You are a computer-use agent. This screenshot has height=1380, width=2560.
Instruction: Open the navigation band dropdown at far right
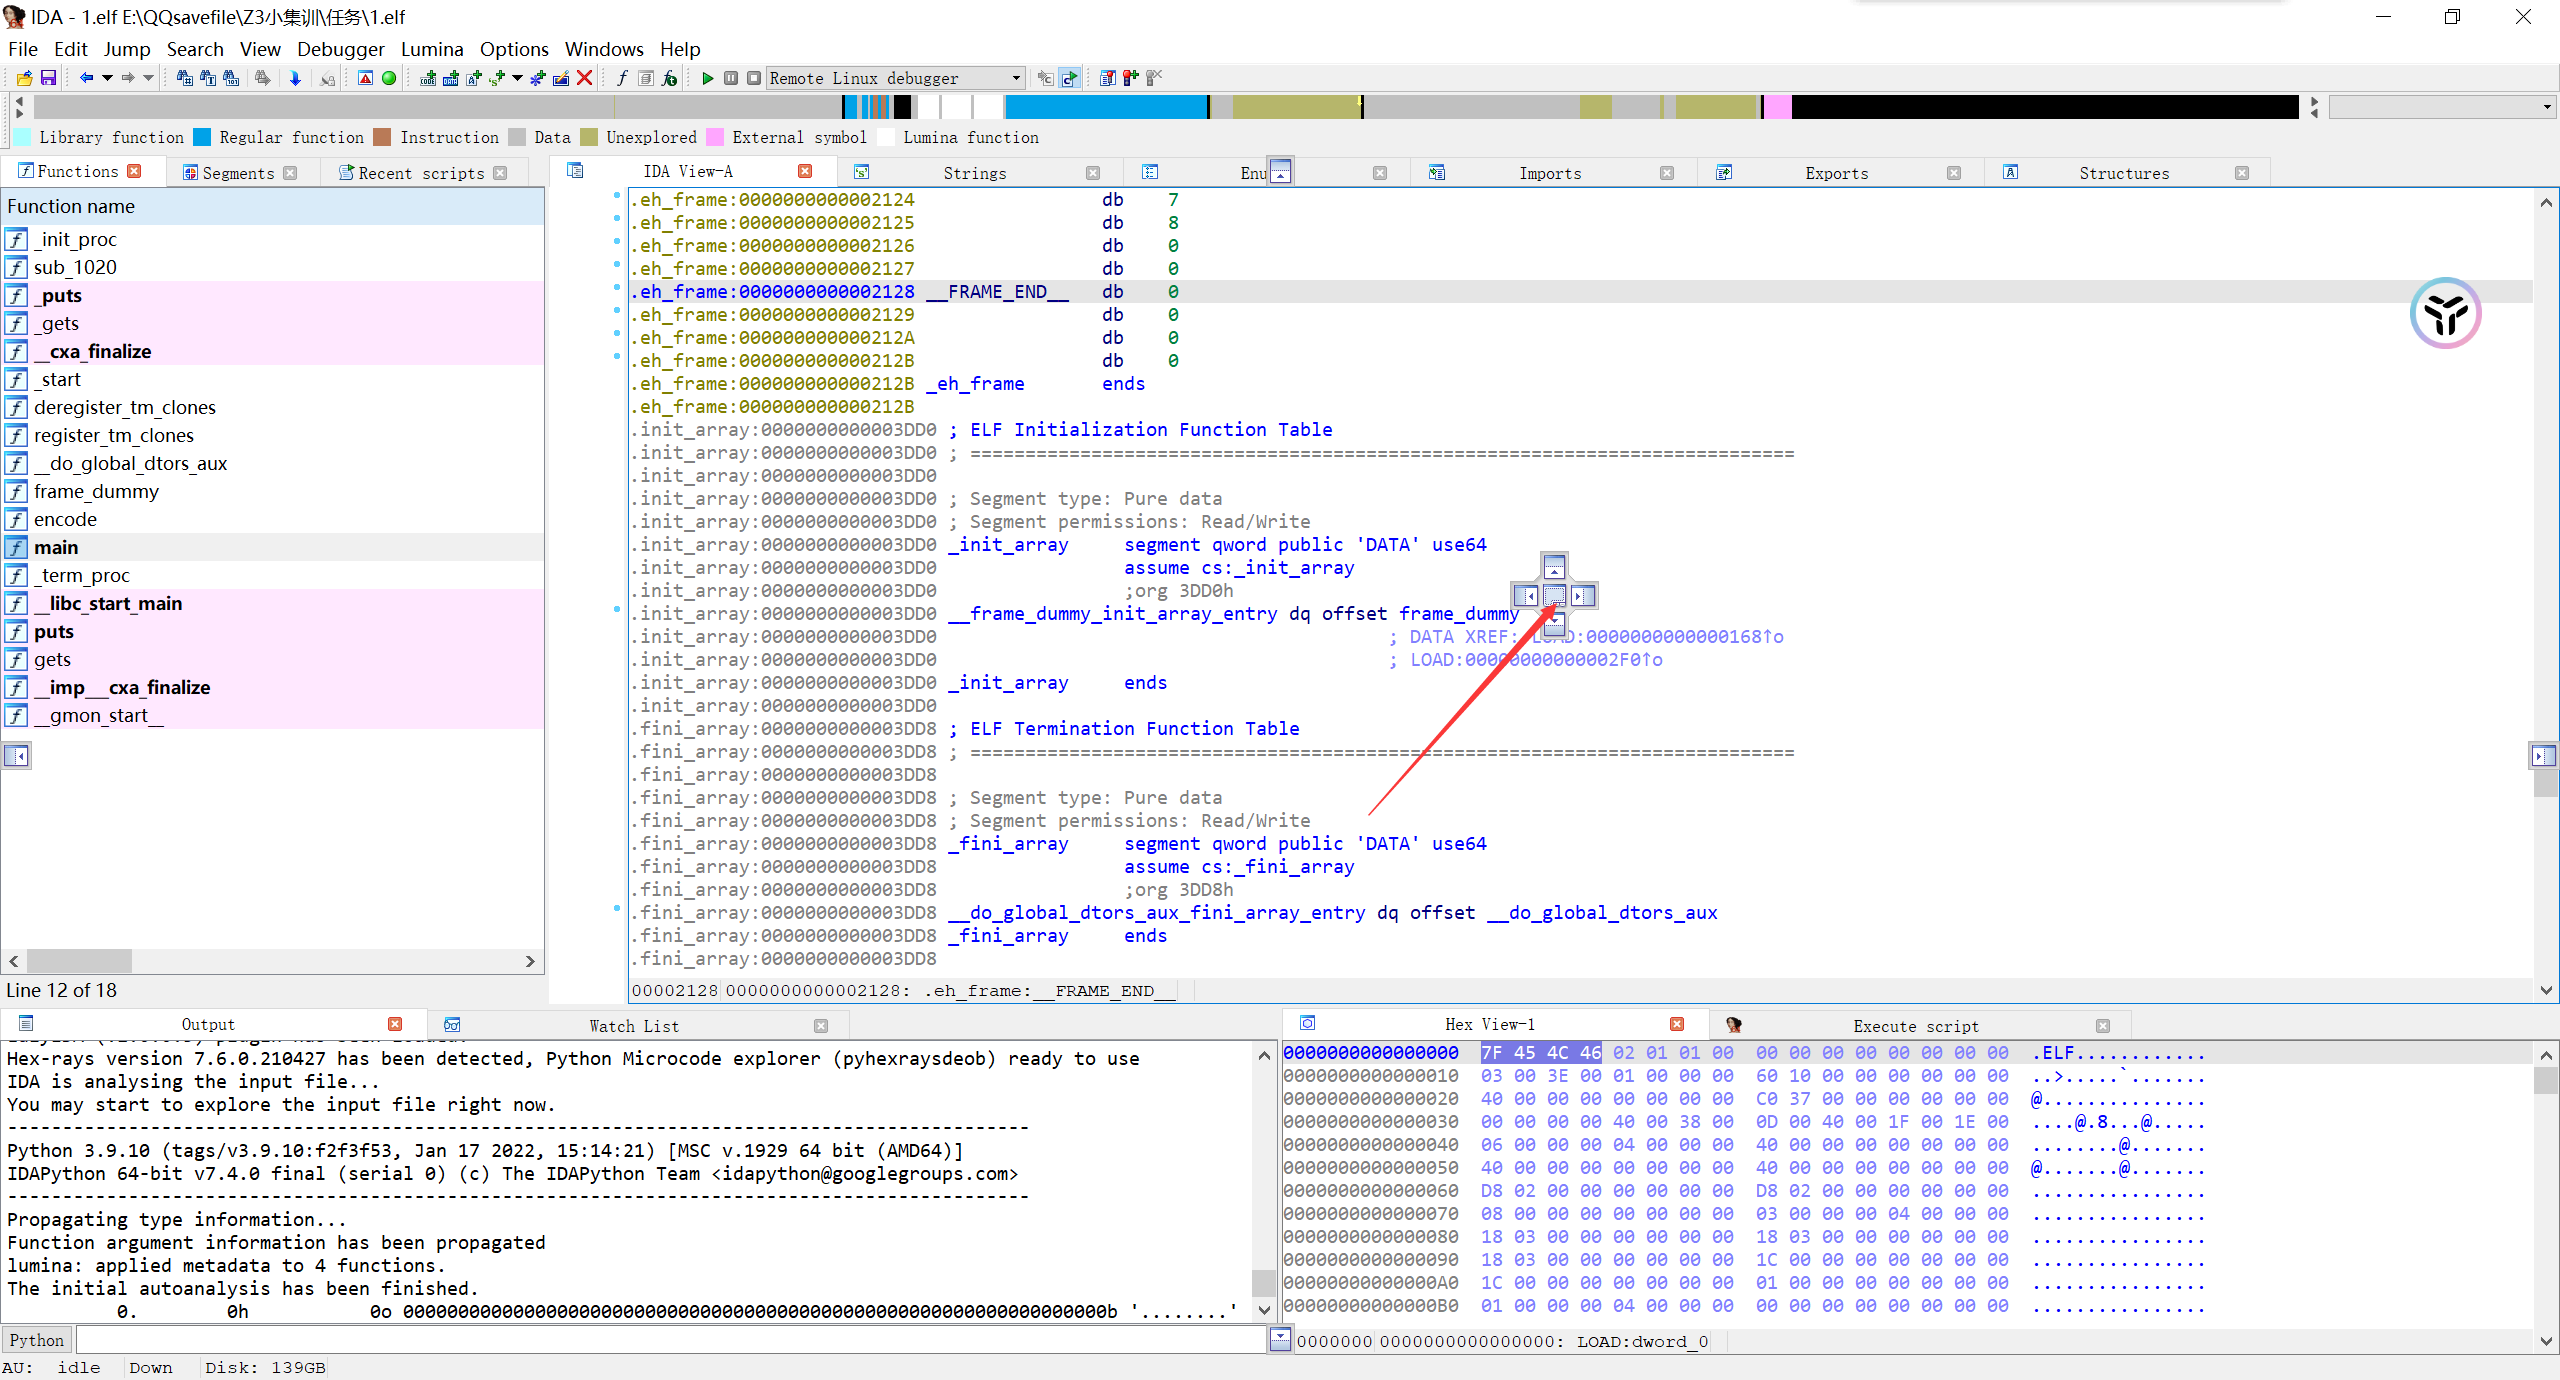[x=2545, y=107]
